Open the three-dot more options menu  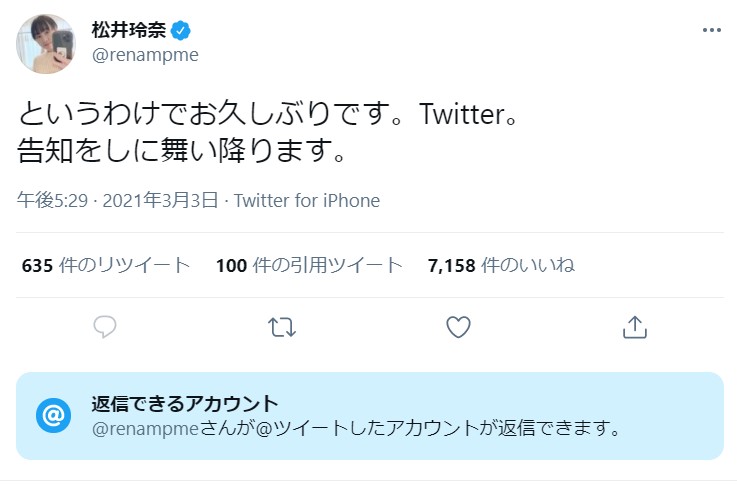pos(712,30)
